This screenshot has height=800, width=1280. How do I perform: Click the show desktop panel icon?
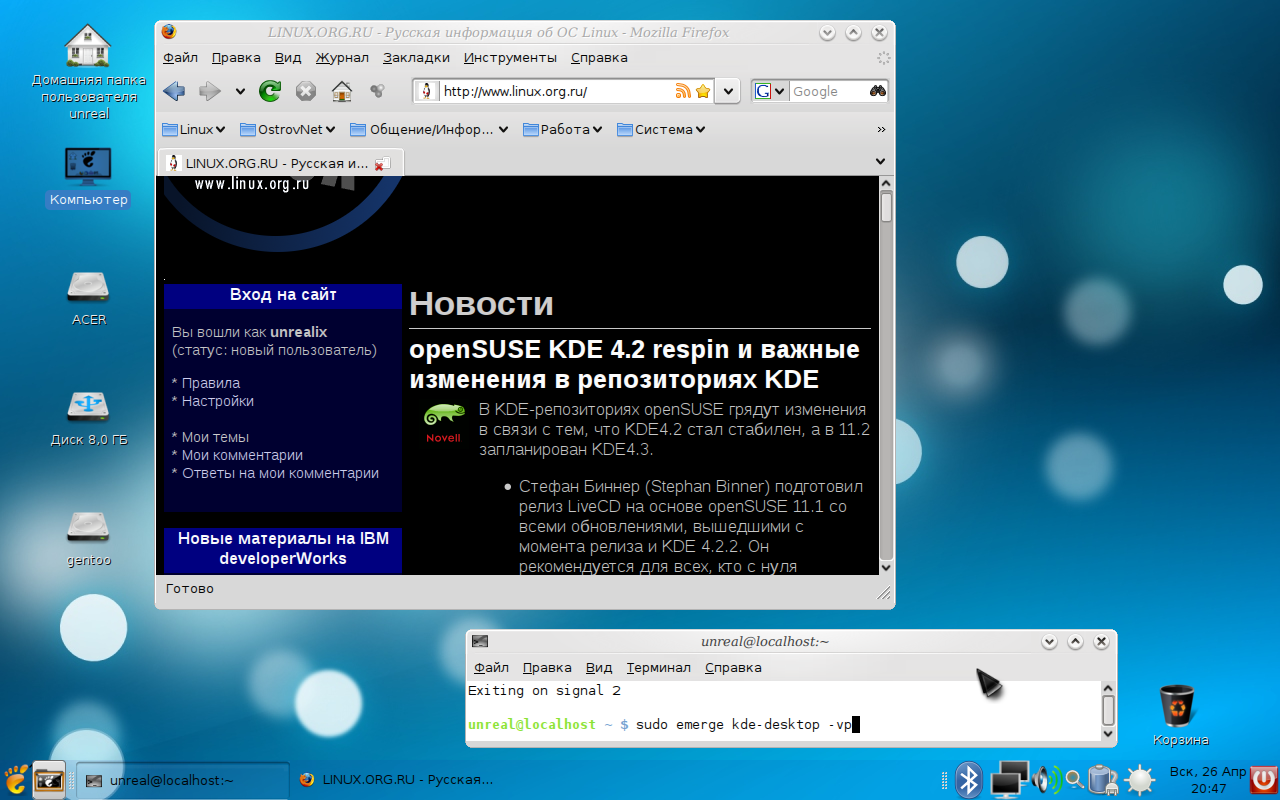click(x=49, y=778)
